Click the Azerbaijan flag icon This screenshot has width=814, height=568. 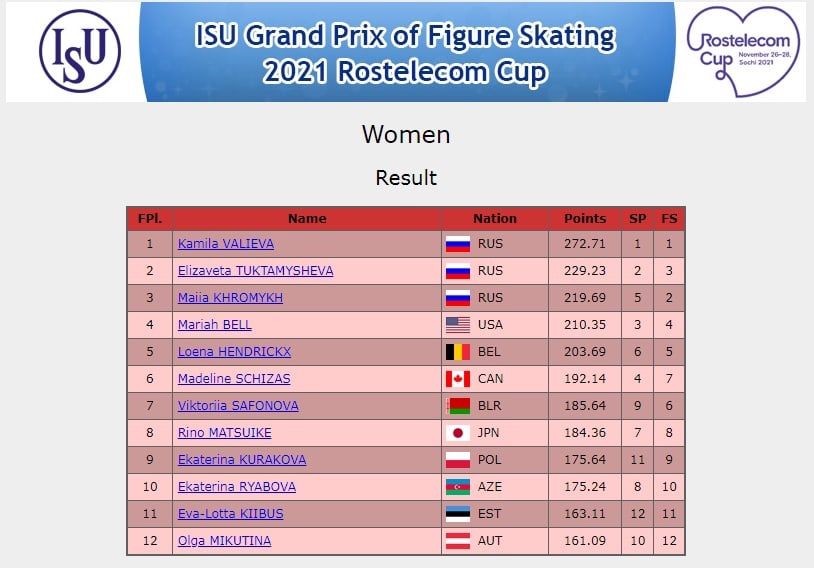tap(458, 487)
